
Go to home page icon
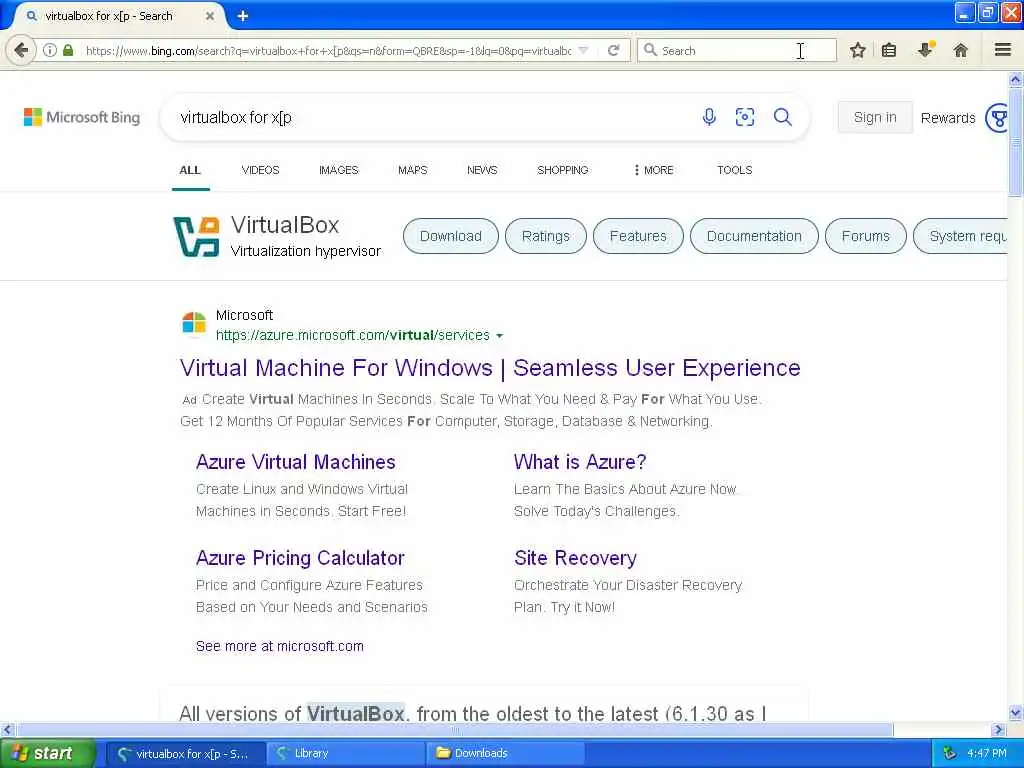click(x=960, y=50)
